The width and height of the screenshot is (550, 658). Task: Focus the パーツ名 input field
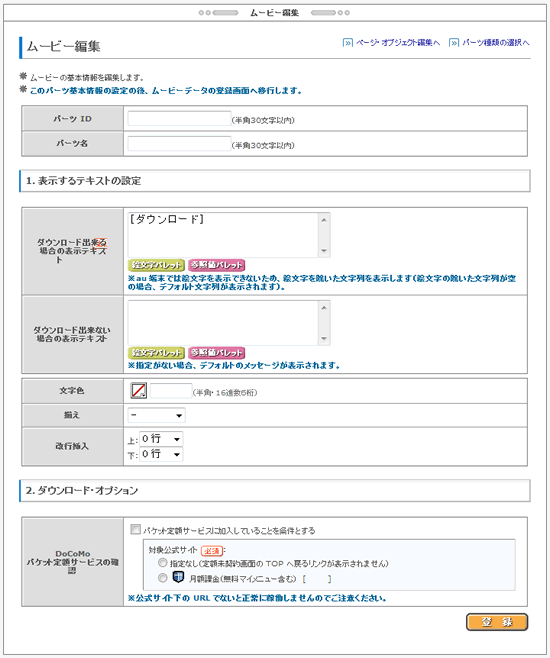(x=180, y=144)
